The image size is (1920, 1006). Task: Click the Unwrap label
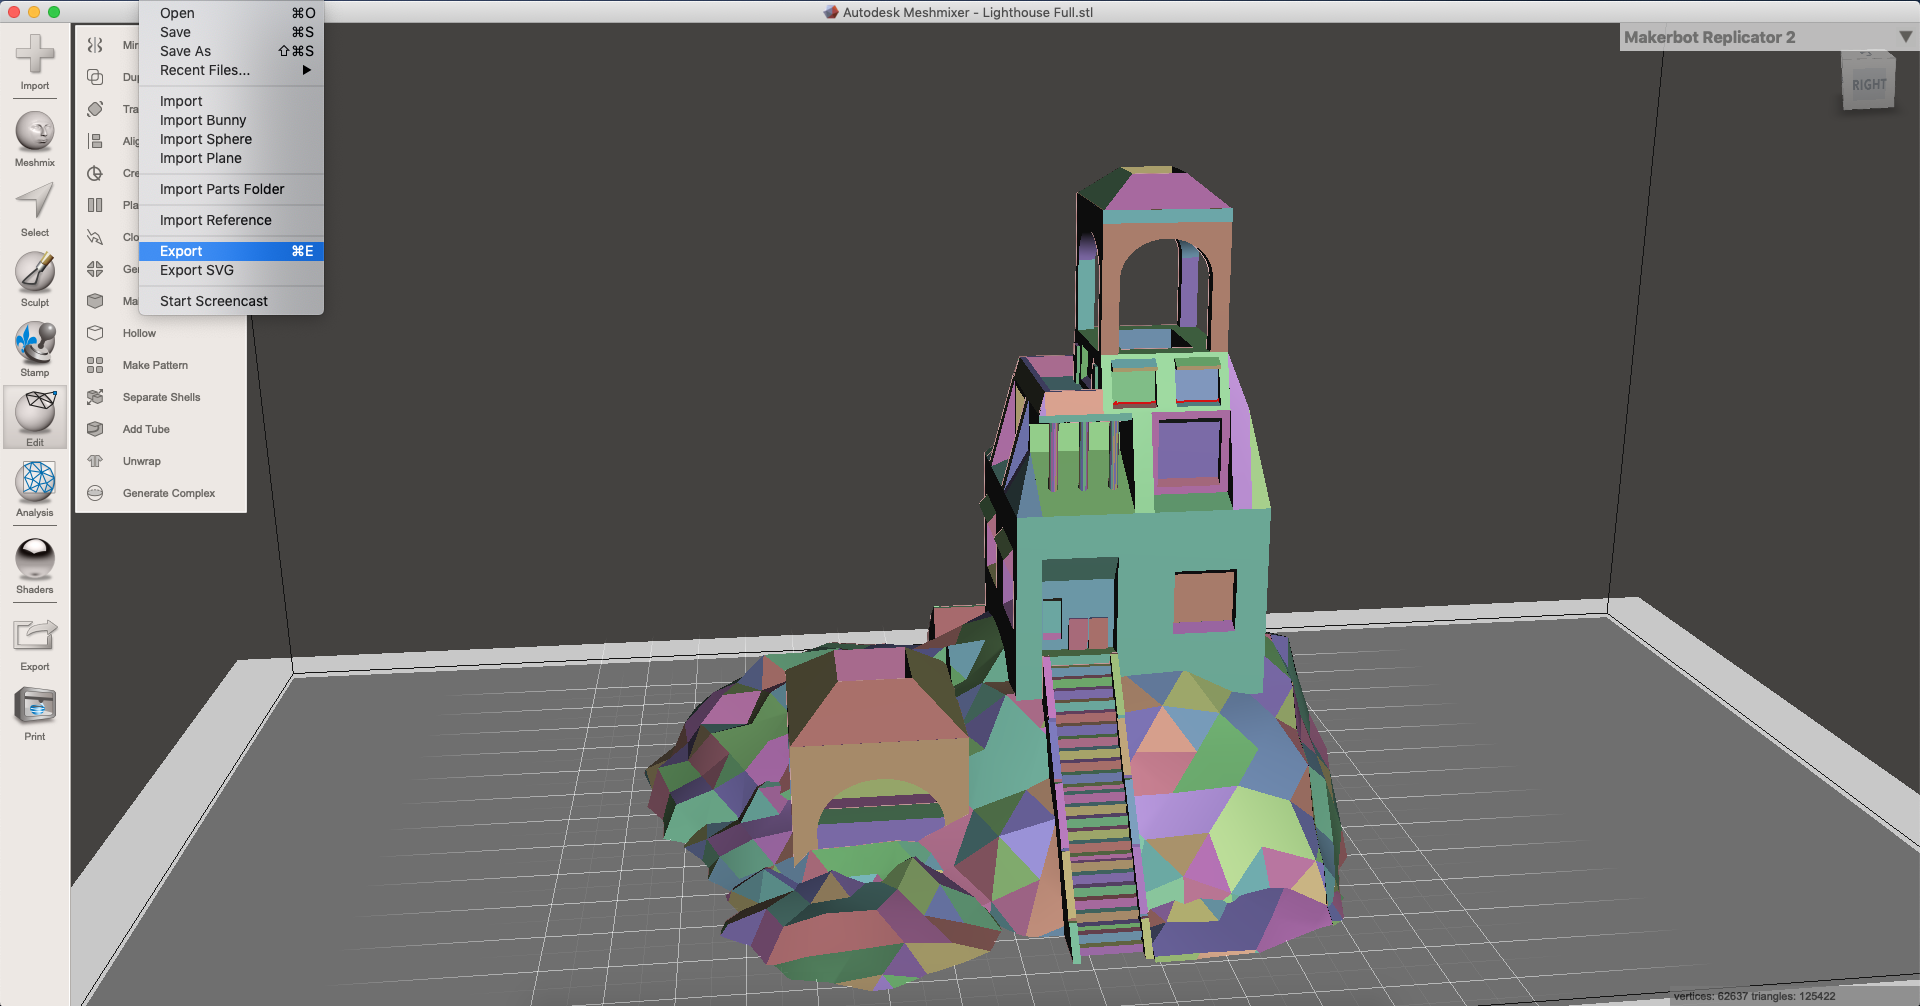141,461
